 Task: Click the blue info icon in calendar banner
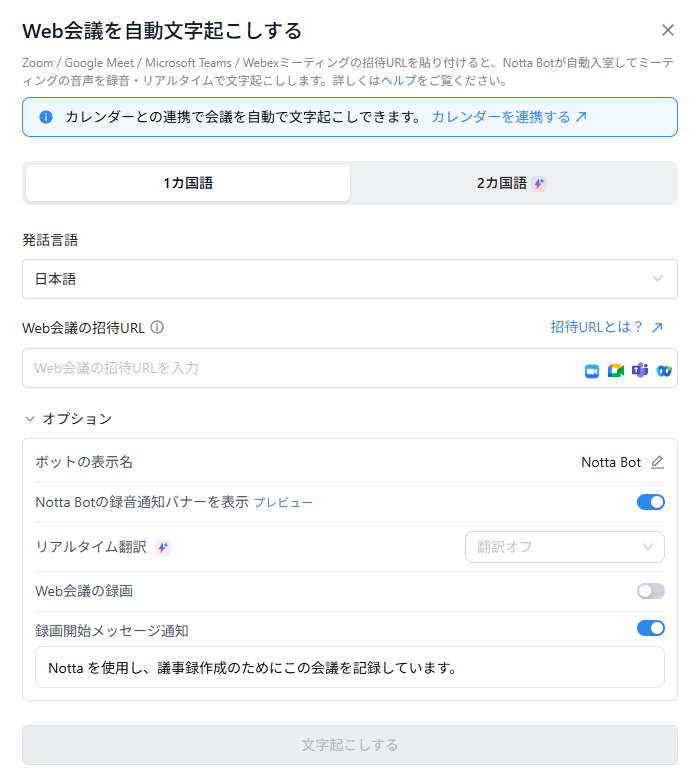point(46,117)
